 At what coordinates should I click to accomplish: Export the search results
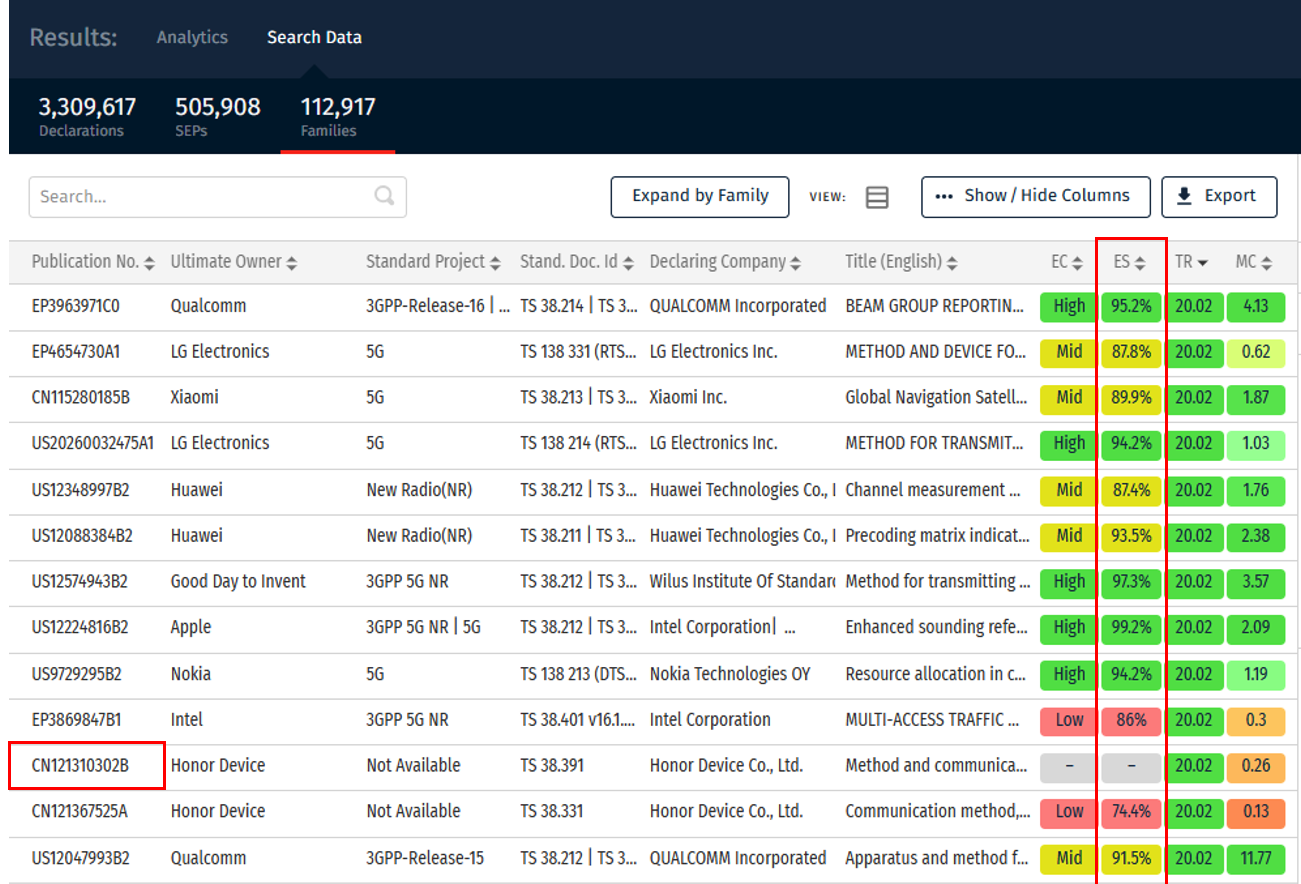pos(1219,197)
